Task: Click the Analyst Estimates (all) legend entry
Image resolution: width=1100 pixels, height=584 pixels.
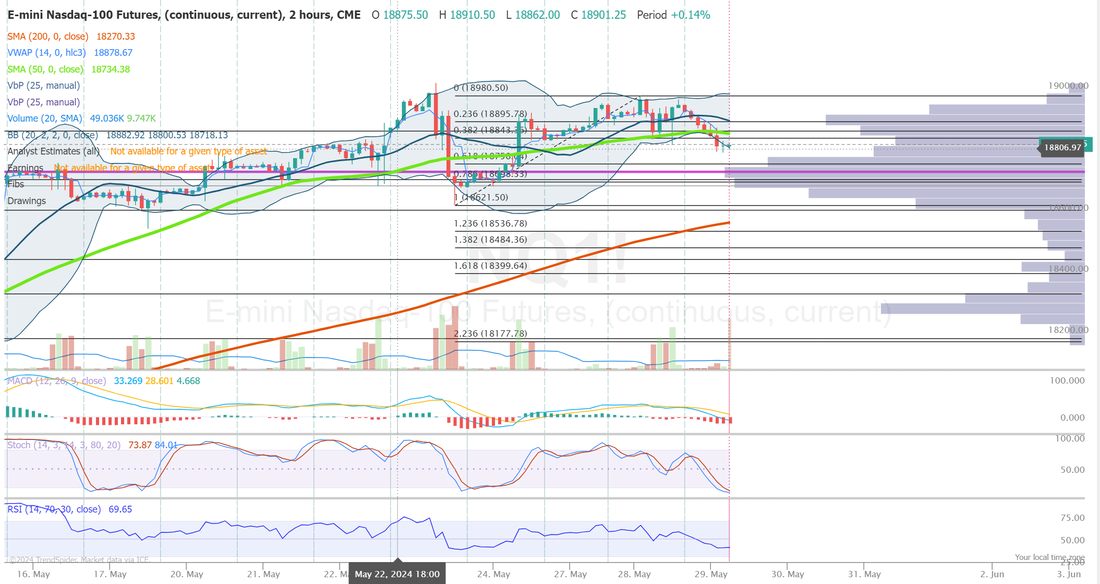Action: coord(54,151)
